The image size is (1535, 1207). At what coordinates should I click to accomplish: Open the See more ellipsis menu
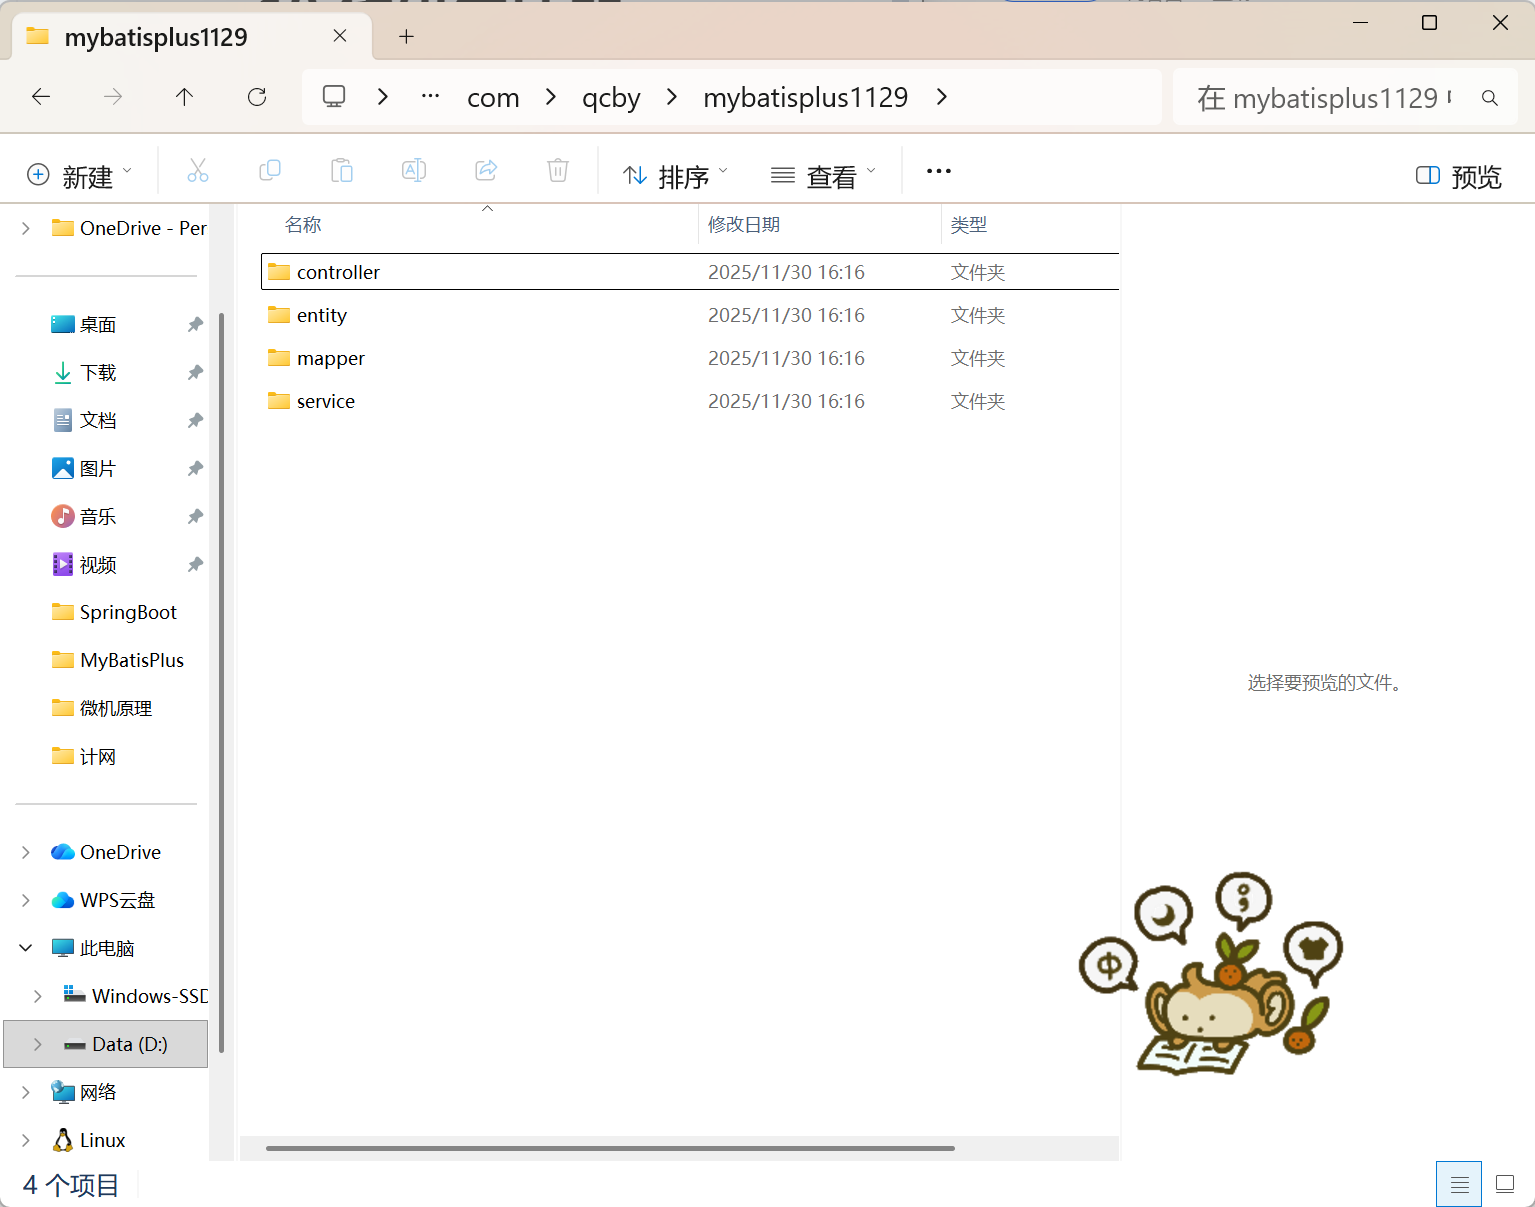pos(939,171)
